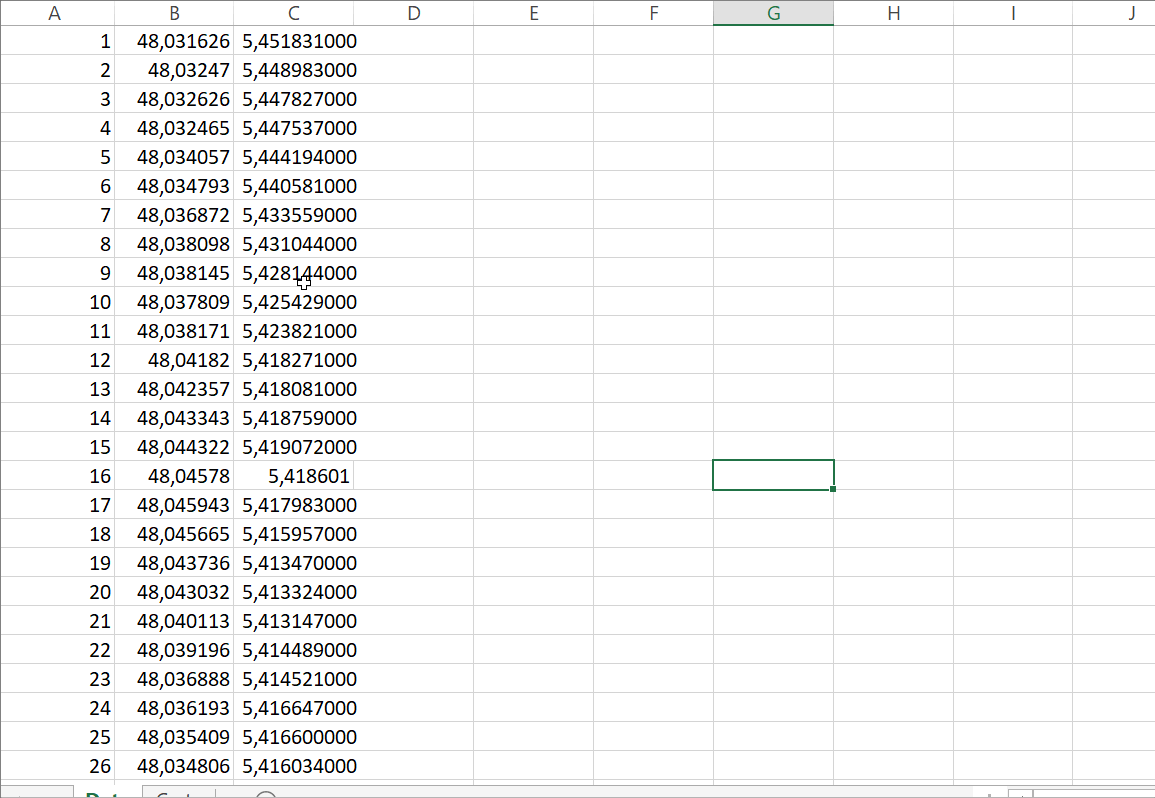The image size is (1155, 798).
Task: Click cell containing 5,414489000
Action: [x=294, y=650]
